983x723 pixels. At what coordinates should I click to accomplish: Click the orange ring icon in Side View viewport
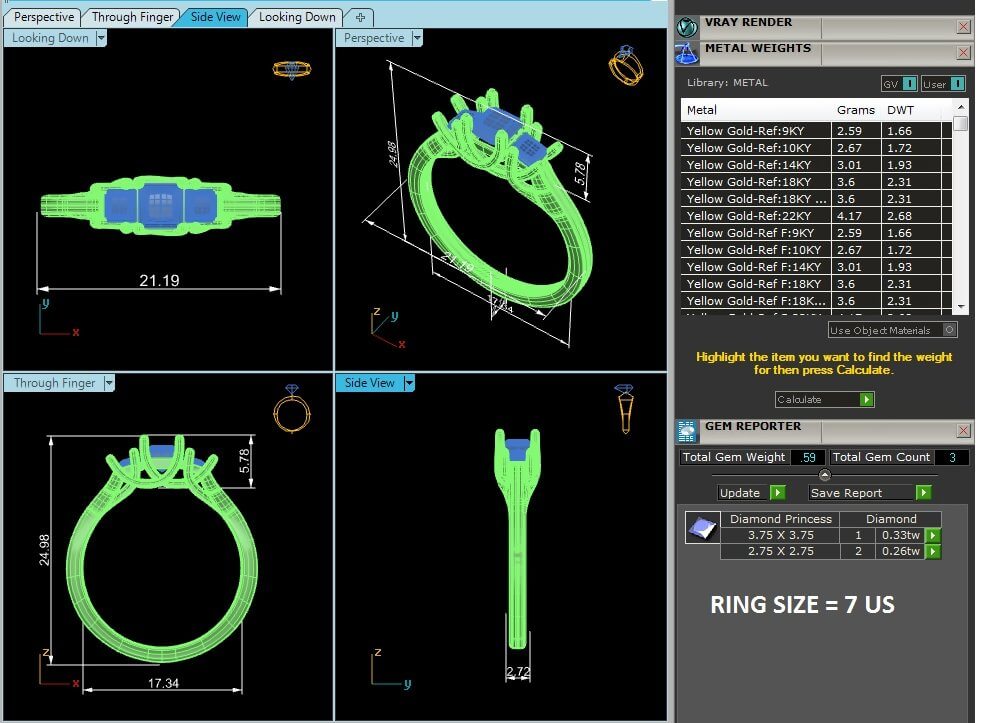point(624,408)
